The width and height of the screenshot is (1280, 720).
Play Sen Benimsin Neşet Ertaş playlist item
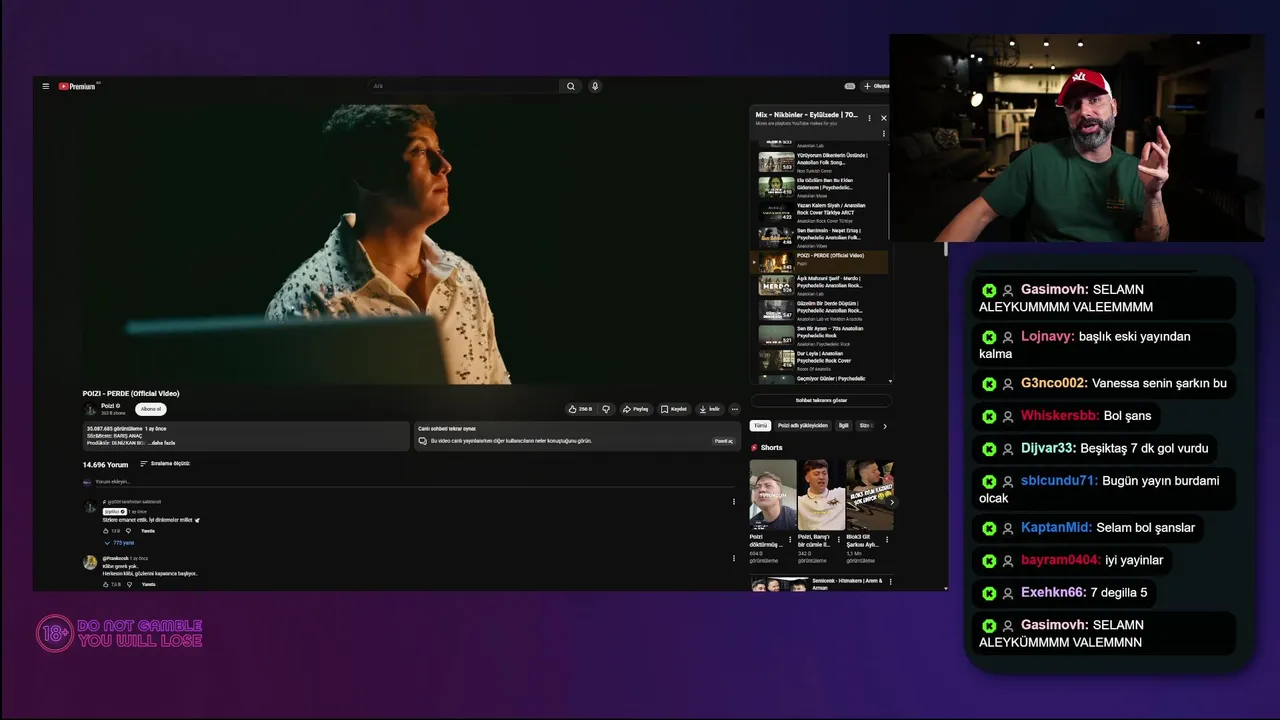[x=820, y=237]
